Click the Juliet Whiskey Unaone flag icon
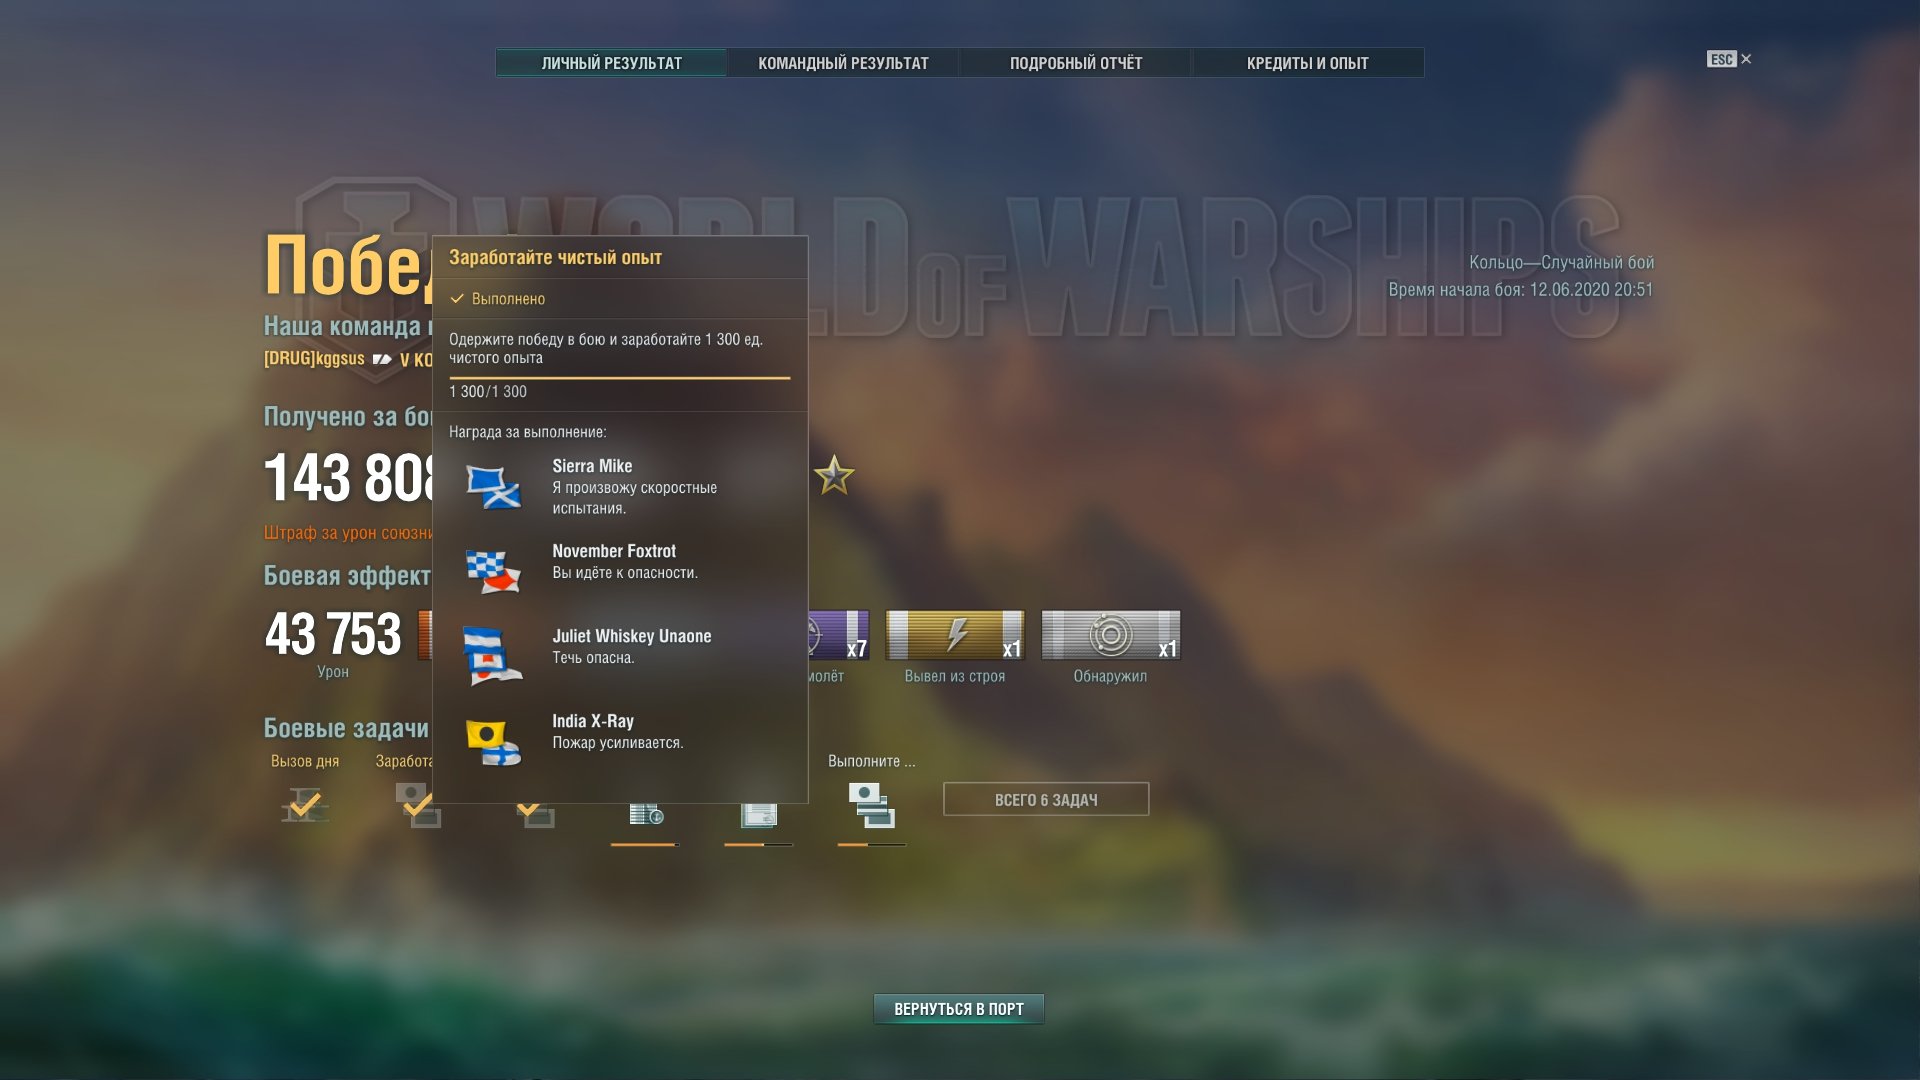The height and width of the screenshot is (1080, 1920). click(x=493, y=655)
